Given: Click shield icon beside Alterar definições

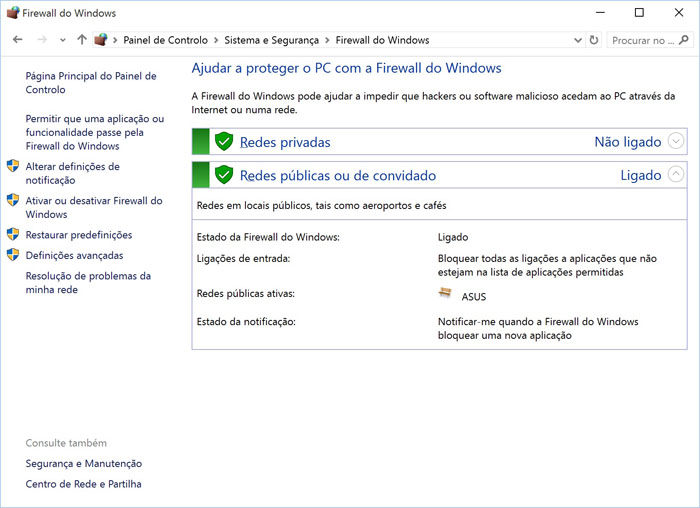Looking at the screenshot, I should pos(13,166).
